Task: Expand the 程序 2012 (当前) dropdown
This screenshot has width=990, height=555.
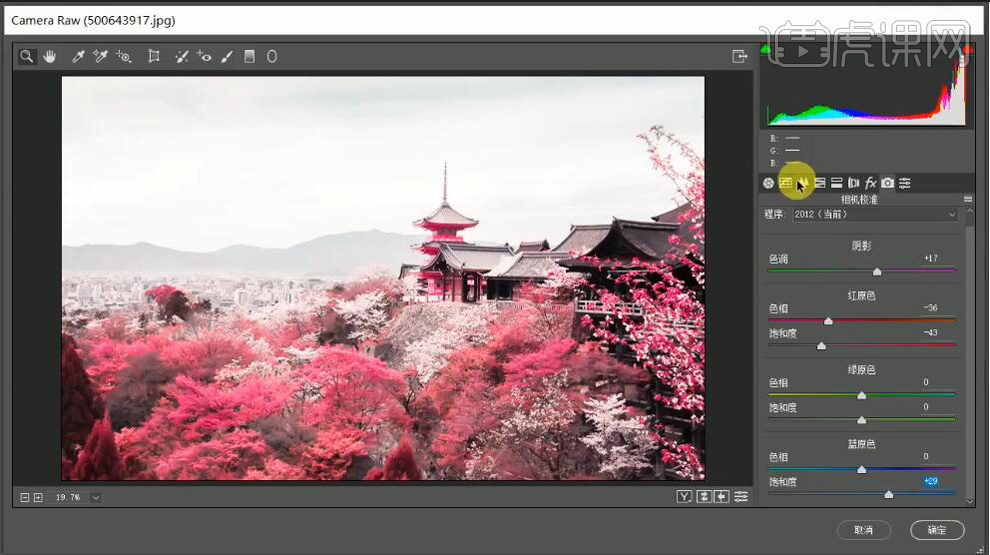Action: tap(875, 215)
